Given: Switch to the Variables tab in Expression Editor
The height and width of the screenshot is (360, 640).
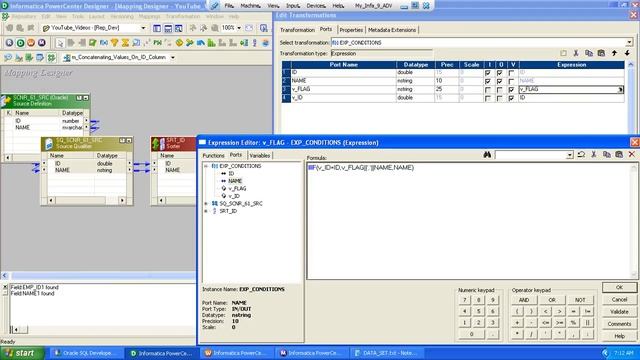Looking at the screenshot, I should tap(260, 156).
